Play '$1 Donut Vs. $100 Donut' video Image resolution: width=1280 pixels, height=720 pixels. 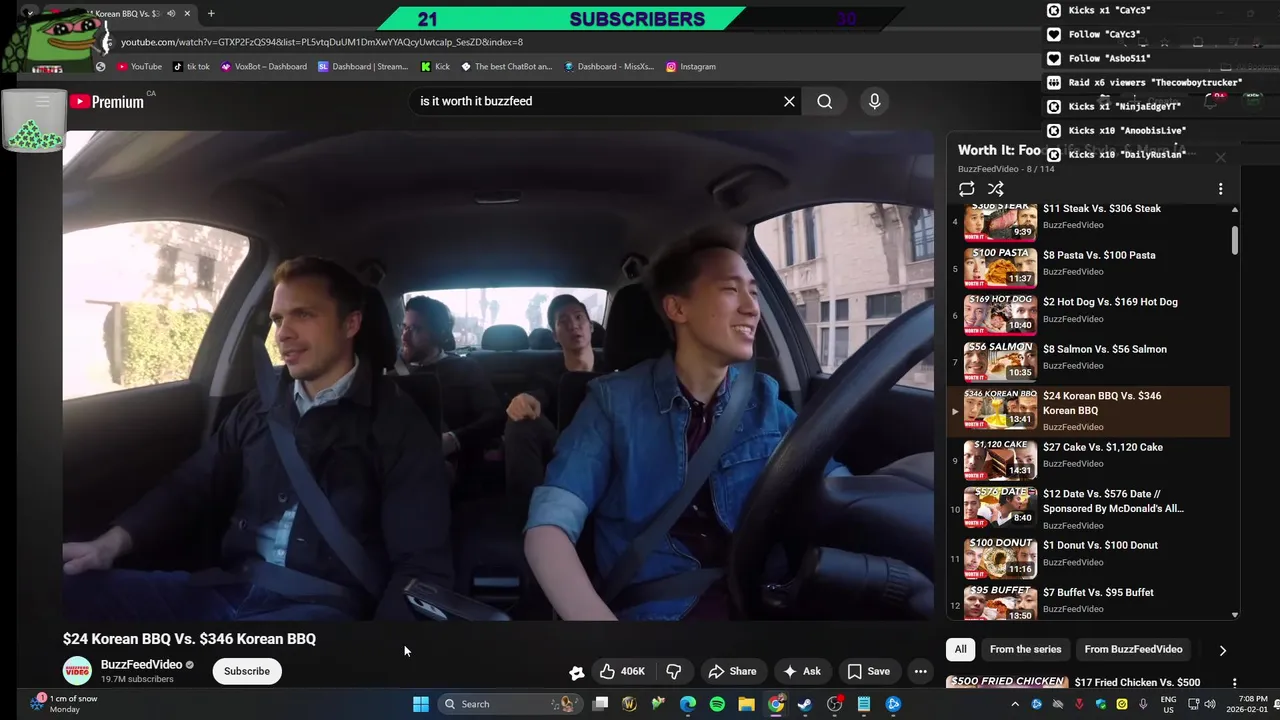pos(1088,557)
